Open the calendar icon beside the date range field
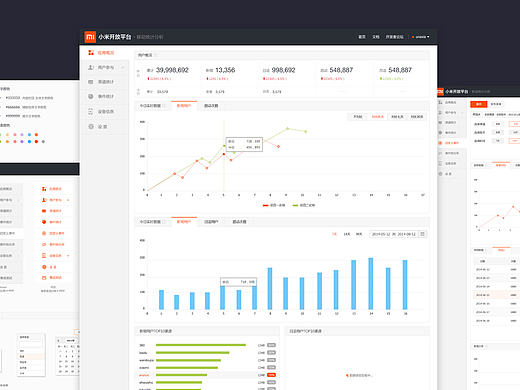Viewport: 520px width, 390px height. click(x=422, y=234)
